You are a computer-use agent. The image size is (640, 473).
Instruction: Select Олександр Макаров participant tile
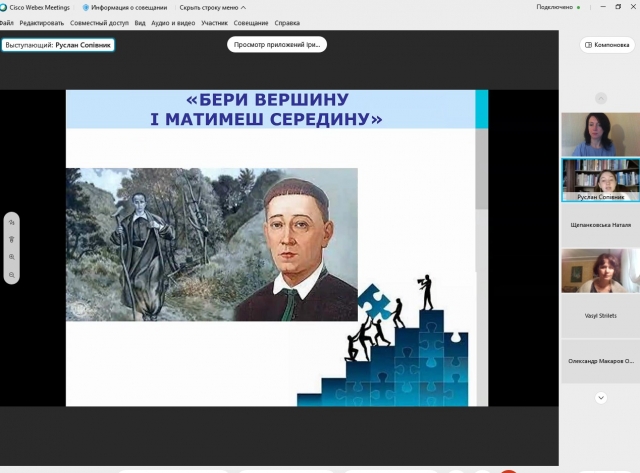pos(600,361)
